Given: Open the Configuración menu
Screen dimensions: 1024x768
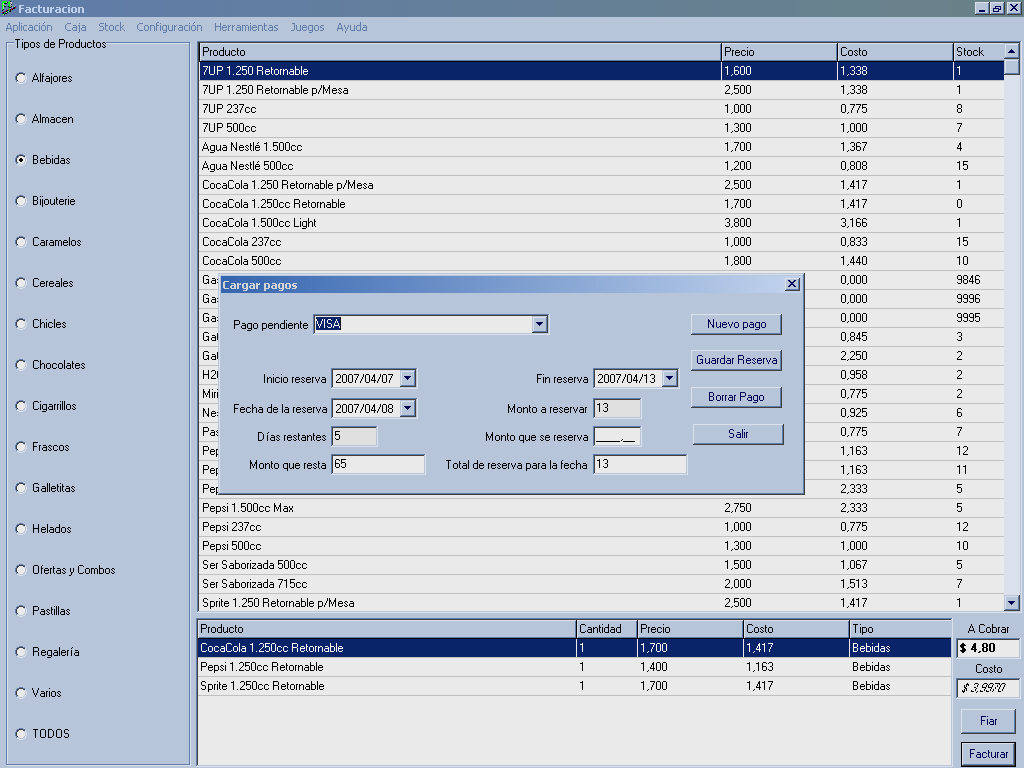Looking at the screenshot, I should [169, 27].
